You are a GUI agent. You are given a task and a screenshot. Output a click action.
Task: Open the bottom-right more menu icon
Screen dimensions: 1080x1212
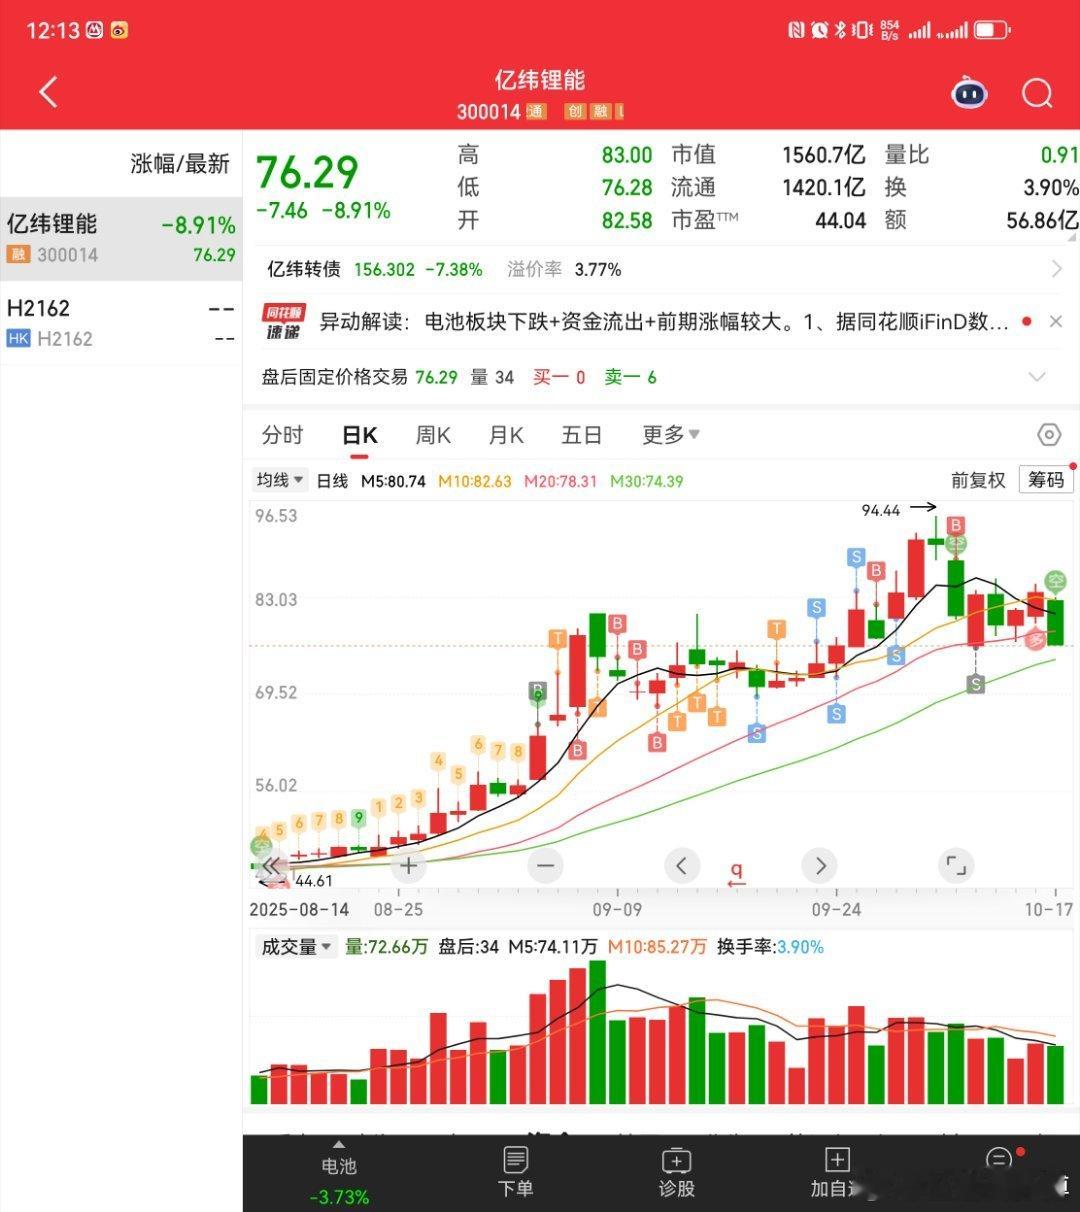[x=998, y=1160]
